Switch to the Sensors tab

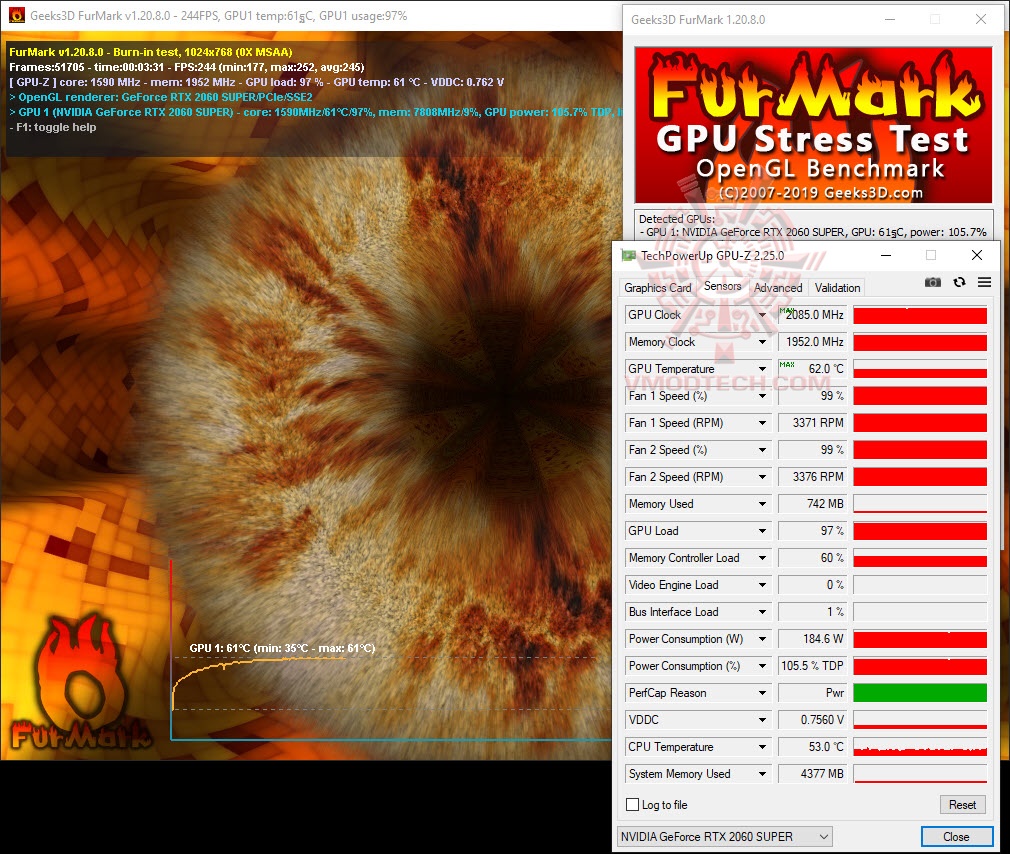pos(722,286)
